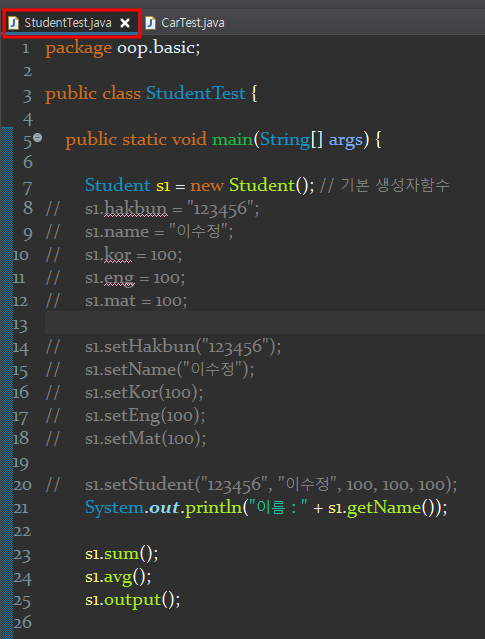Click 'sum' method call on line 23

click(122, 554)
